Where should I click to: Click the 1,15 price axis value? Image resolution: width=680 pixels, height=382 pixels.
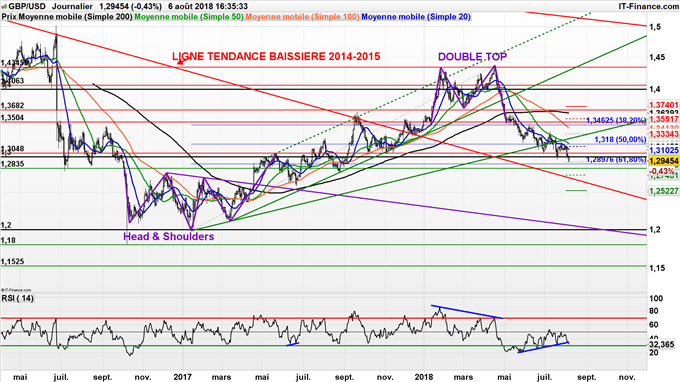pos(657,268)
